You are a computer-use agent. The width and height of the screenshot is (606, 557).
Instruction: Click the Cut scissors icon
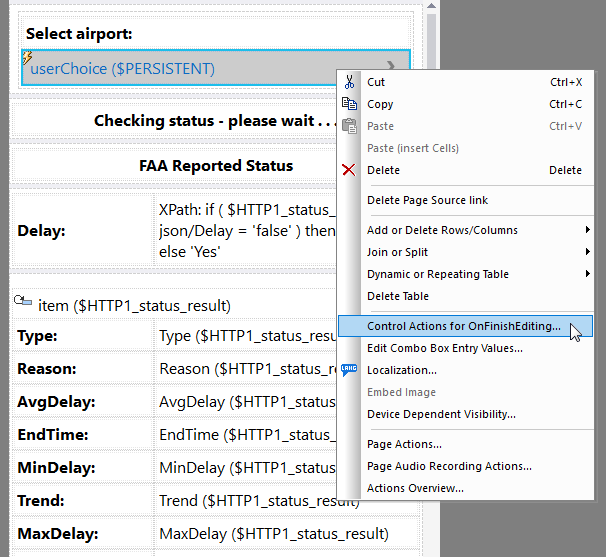(349, 82)
